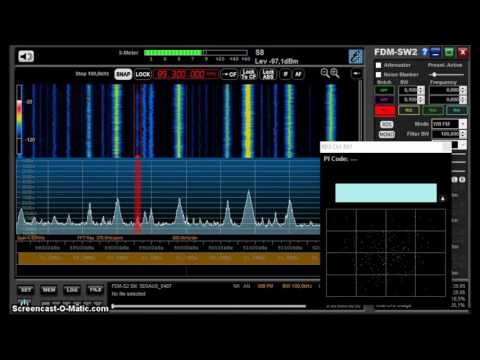Toggle the SNAP tuning button
The height and width of the screenshot is (360, 480).
click(123, 74)
